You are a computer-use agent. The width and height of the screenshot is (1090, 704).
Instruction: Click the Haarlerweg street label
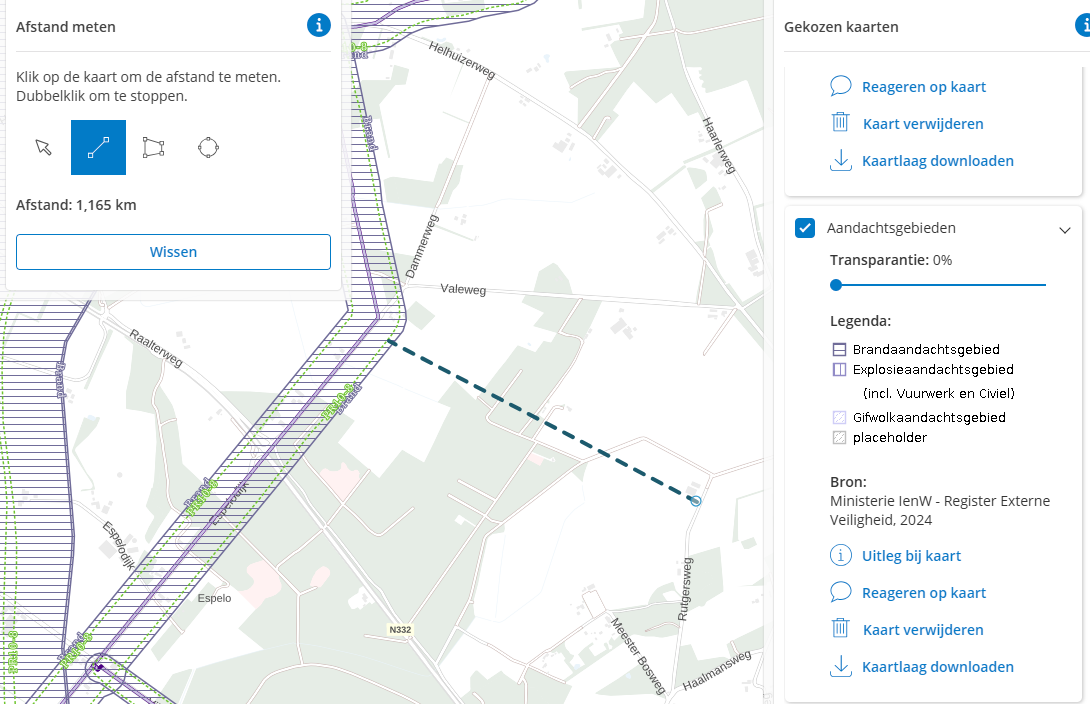(x=719, y=145)
